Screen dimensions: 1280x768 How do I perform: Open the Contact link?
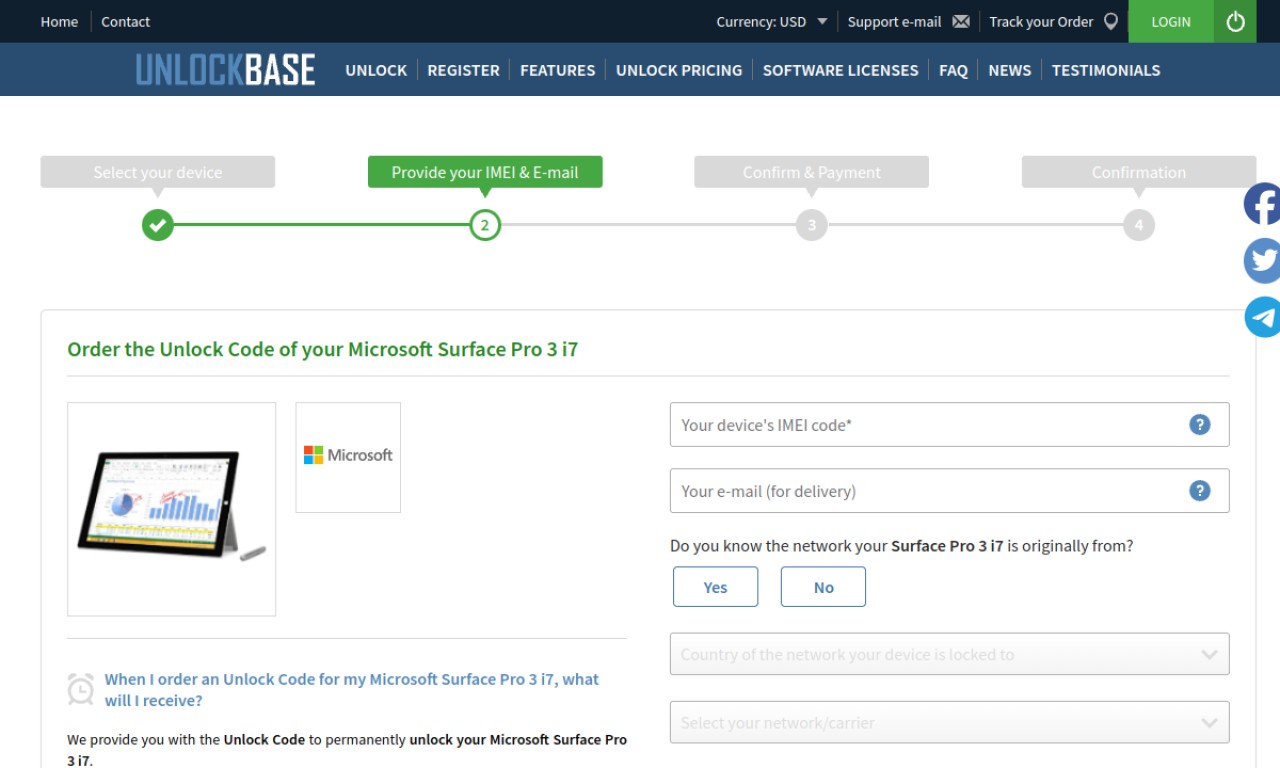(125, 21)
